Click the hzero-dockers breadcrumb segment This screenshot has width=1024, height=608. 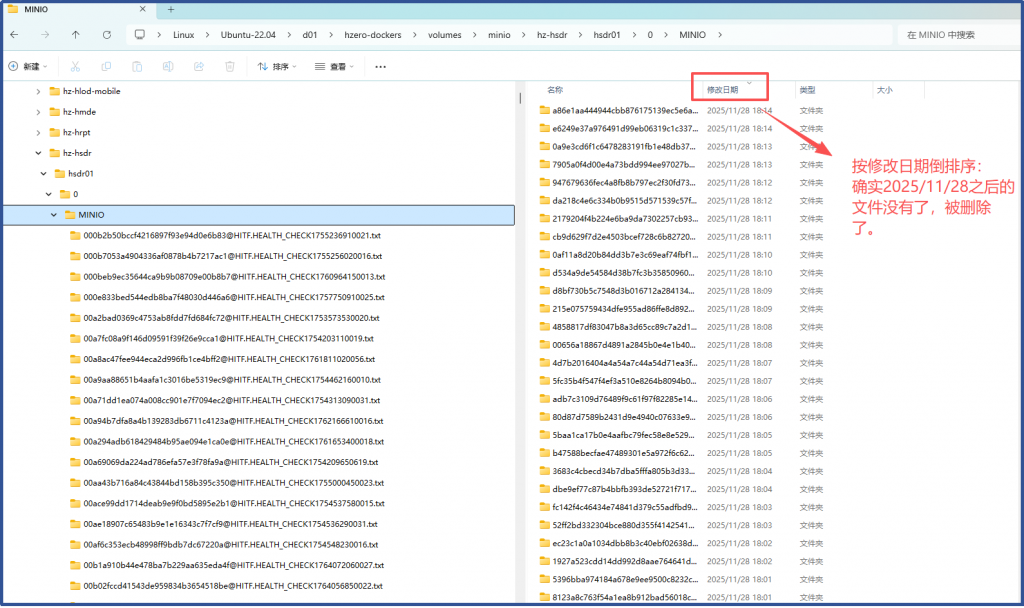(x=378, y=34)
